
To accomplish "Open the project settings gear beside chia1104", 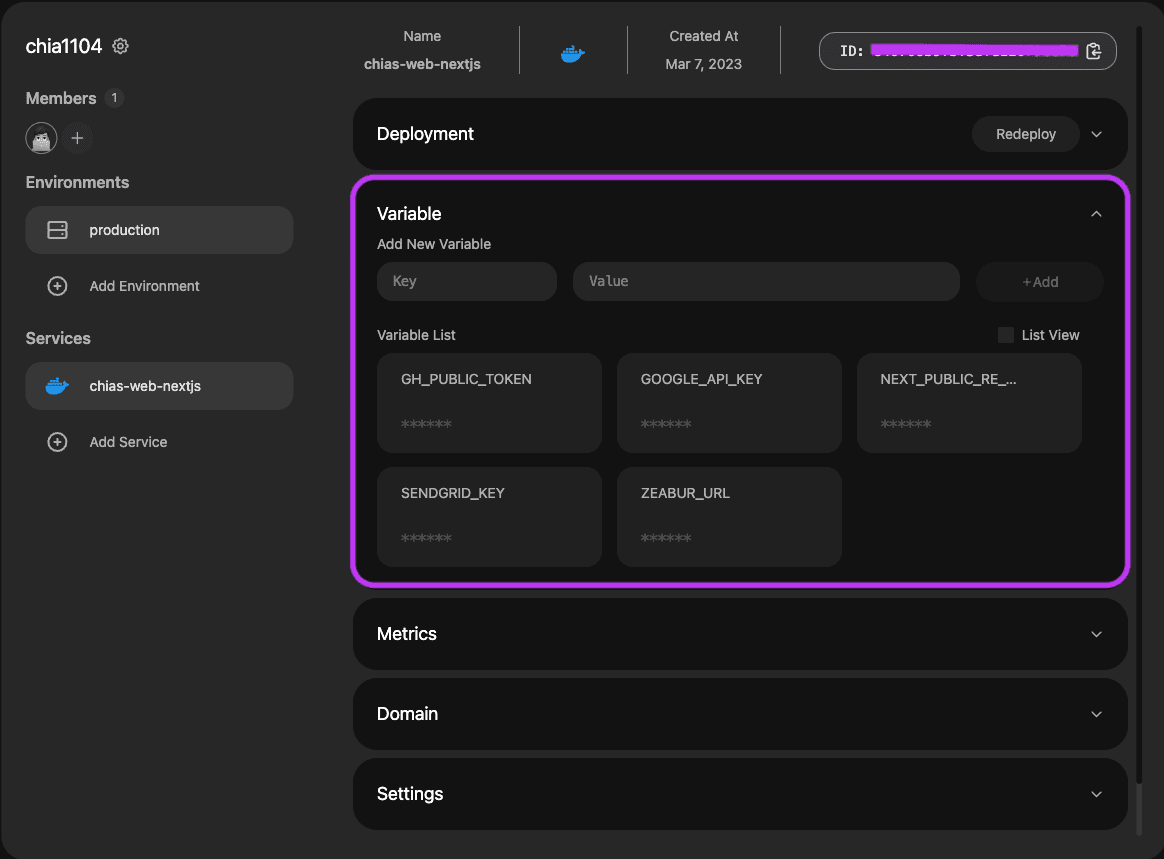I will click(x=120, y=46).
